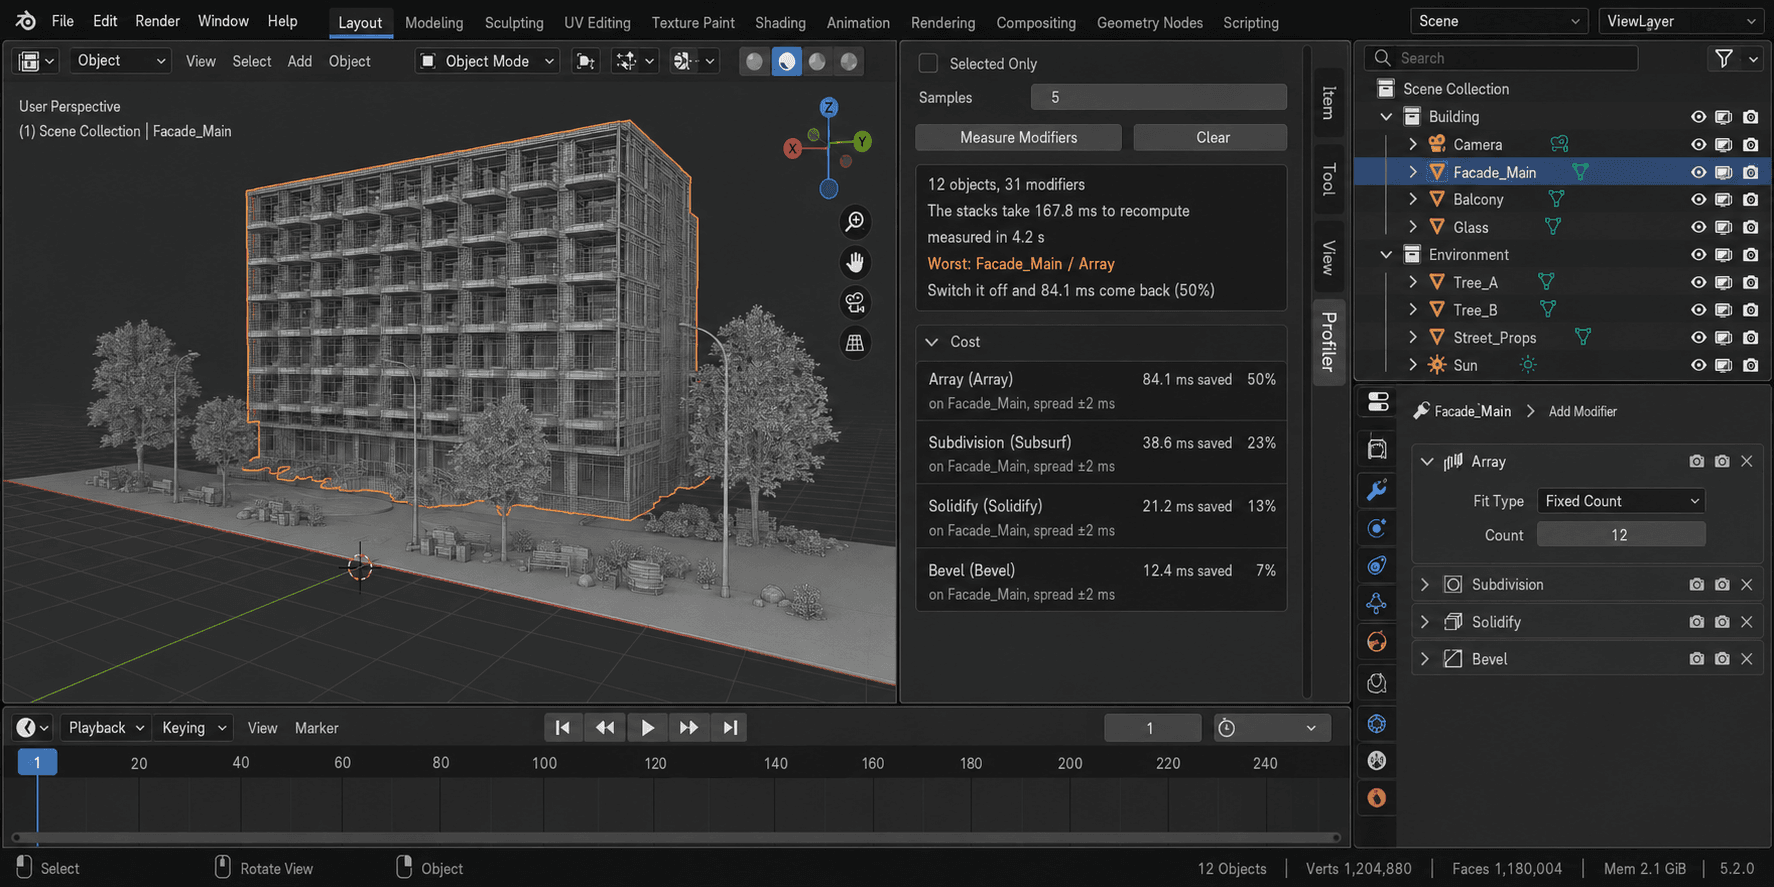Hide the Glass object in viewport
This screenshot has height=887, width=1774.
coord(1698,228)
